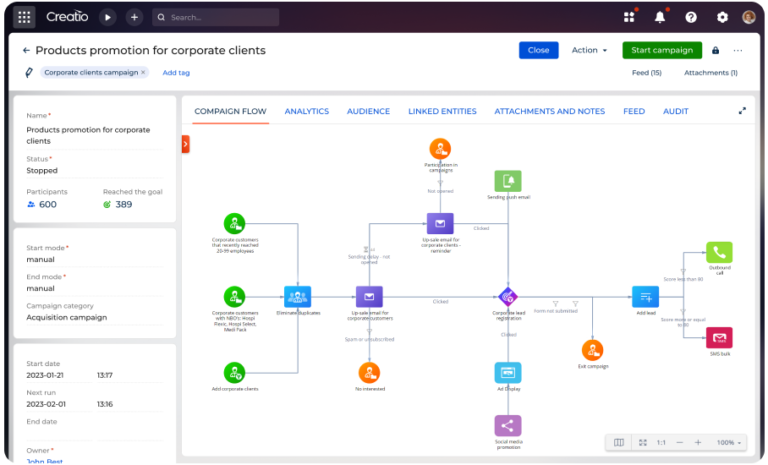Open the Start mode field
This screenshot has width=768, height=465.
click(94, 259)
